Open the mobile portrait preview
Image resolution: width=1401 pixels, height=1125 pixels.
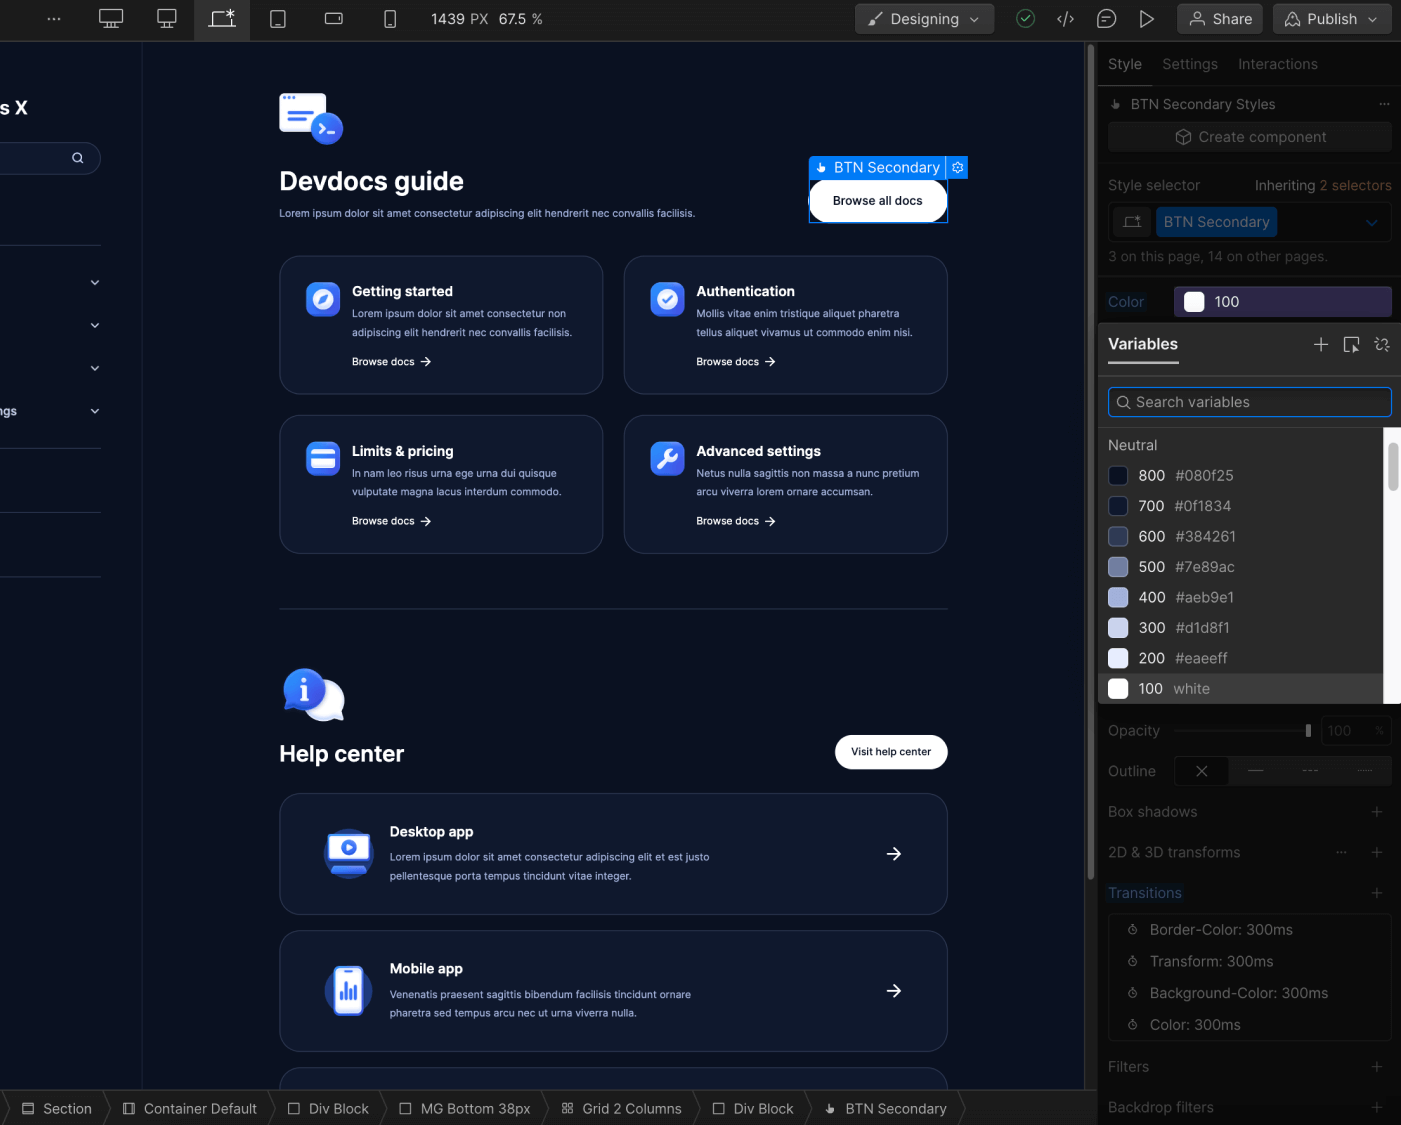click(x=390, y=18)
